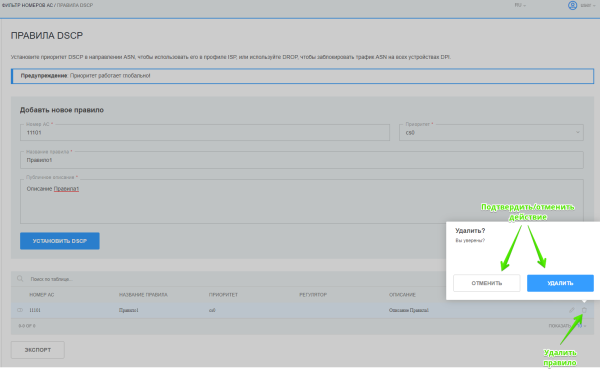Toggle the eye icon in row 11101
This screenshot has height=370, width=600.
click(20, 310)
